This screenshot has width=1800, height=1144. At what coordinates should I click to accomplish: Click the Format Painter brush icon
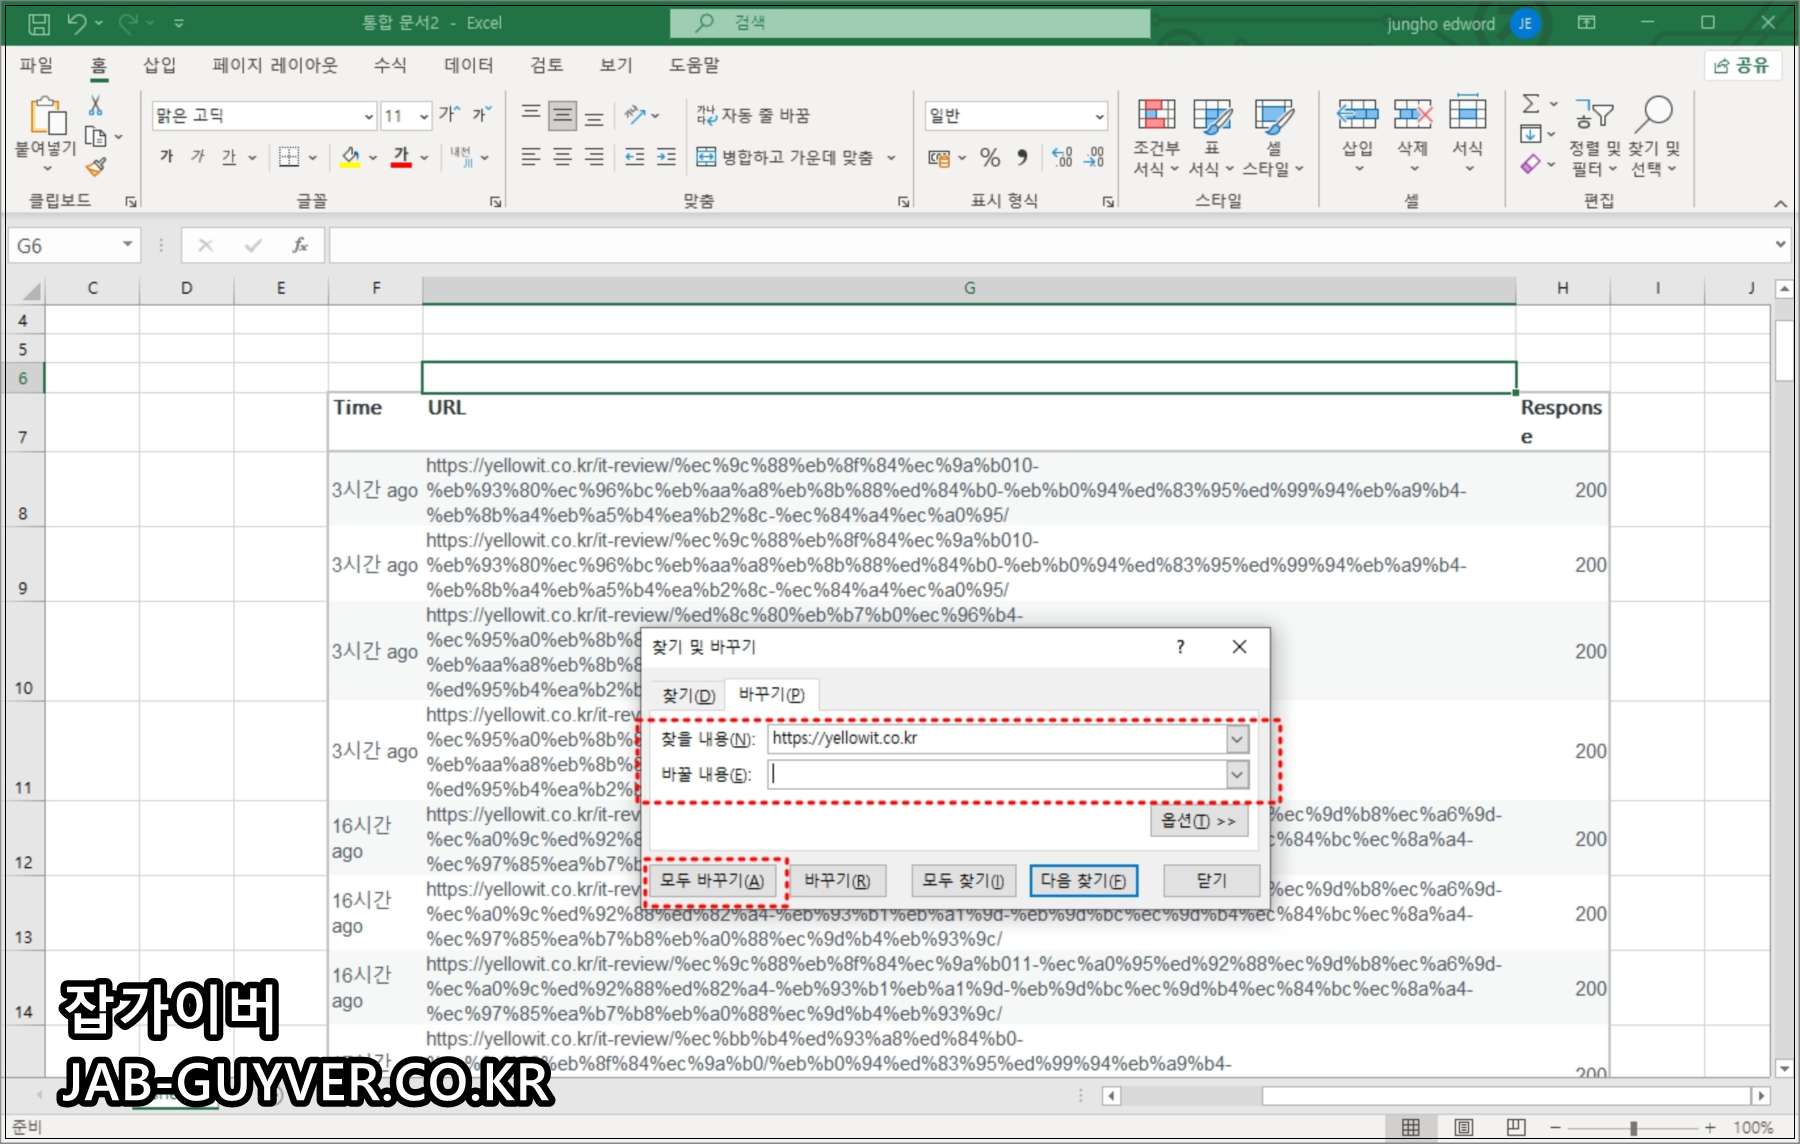tap(96, 167)
